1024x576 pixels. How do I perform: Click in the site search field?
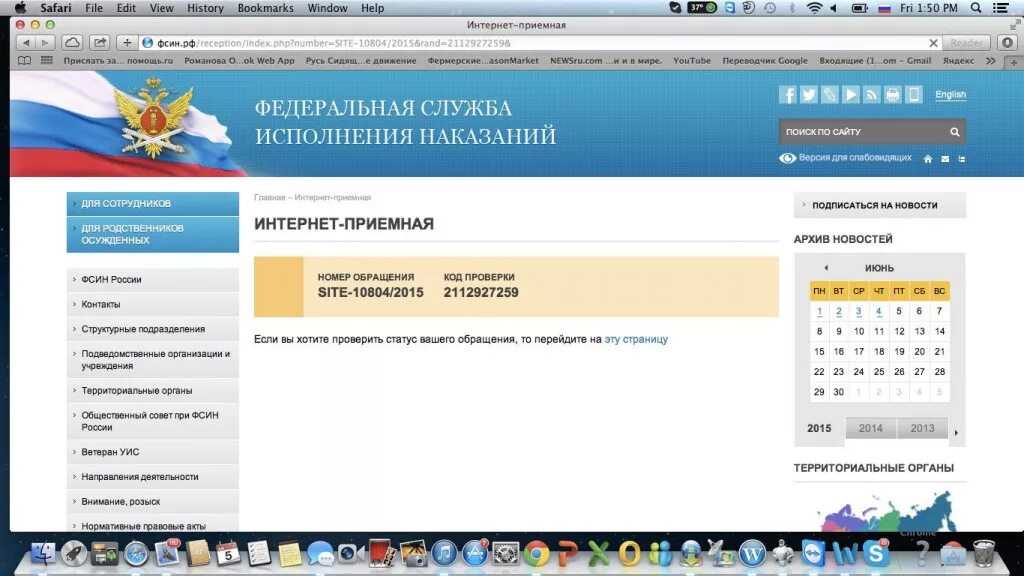(x=863, y=132)
